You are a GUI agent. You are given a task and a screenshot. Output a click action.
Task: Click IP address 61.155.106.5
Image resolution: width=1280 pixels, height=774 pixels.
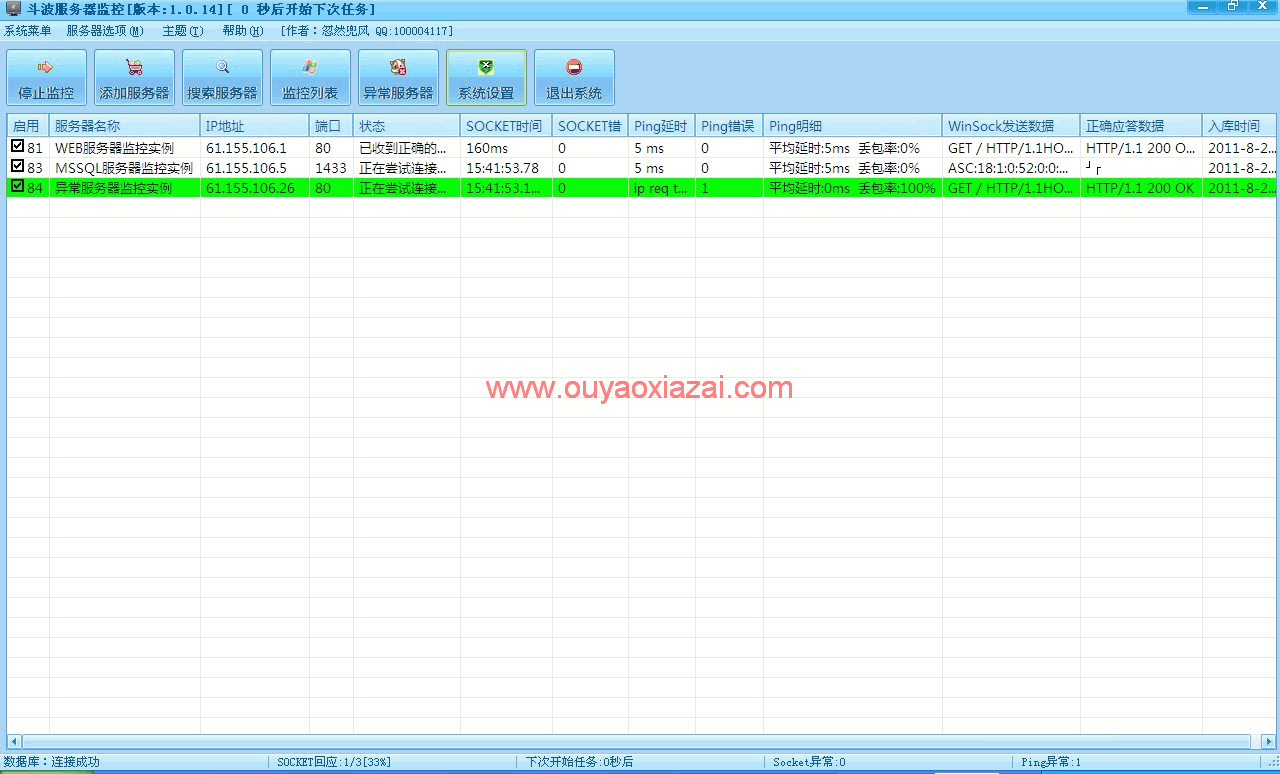(x=246, y=168)
